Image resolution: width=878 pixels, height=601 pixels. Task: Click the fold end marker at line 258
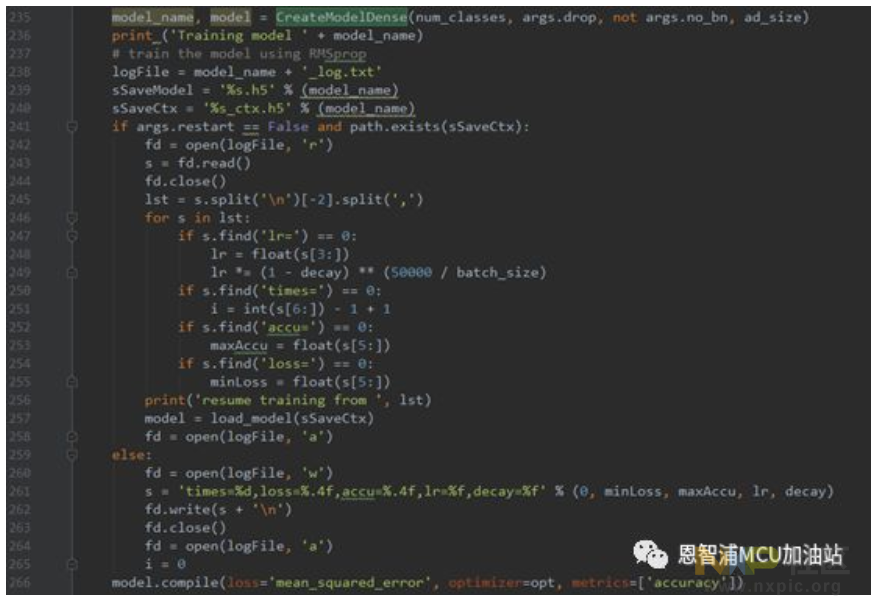72,436
